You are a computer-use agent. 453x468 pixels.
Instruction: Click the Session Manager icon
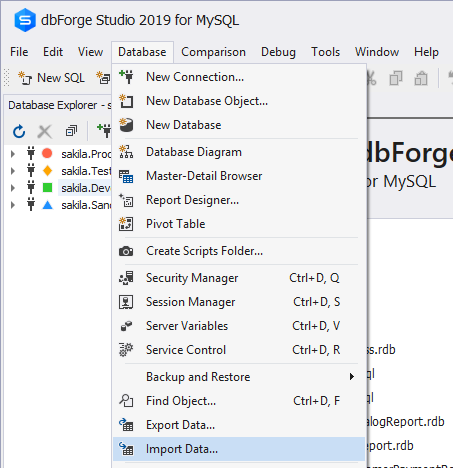pos(126,302)
